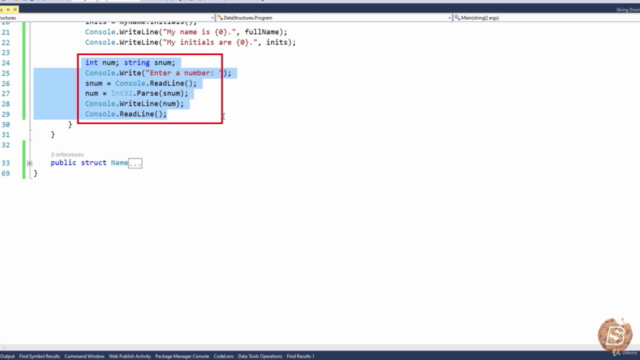Open the Package Manager Console tab
The image size is (640, 360).
point(182,356)
